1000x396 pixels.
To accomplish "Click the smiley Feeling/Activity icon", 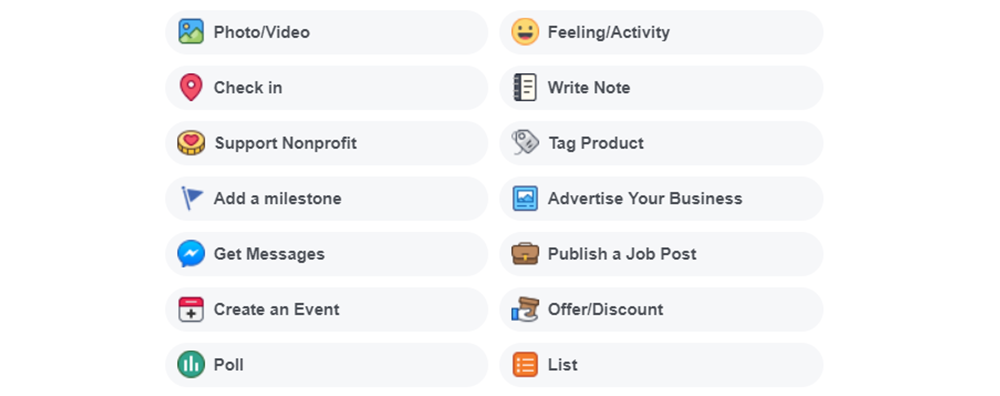I will 525,32.
